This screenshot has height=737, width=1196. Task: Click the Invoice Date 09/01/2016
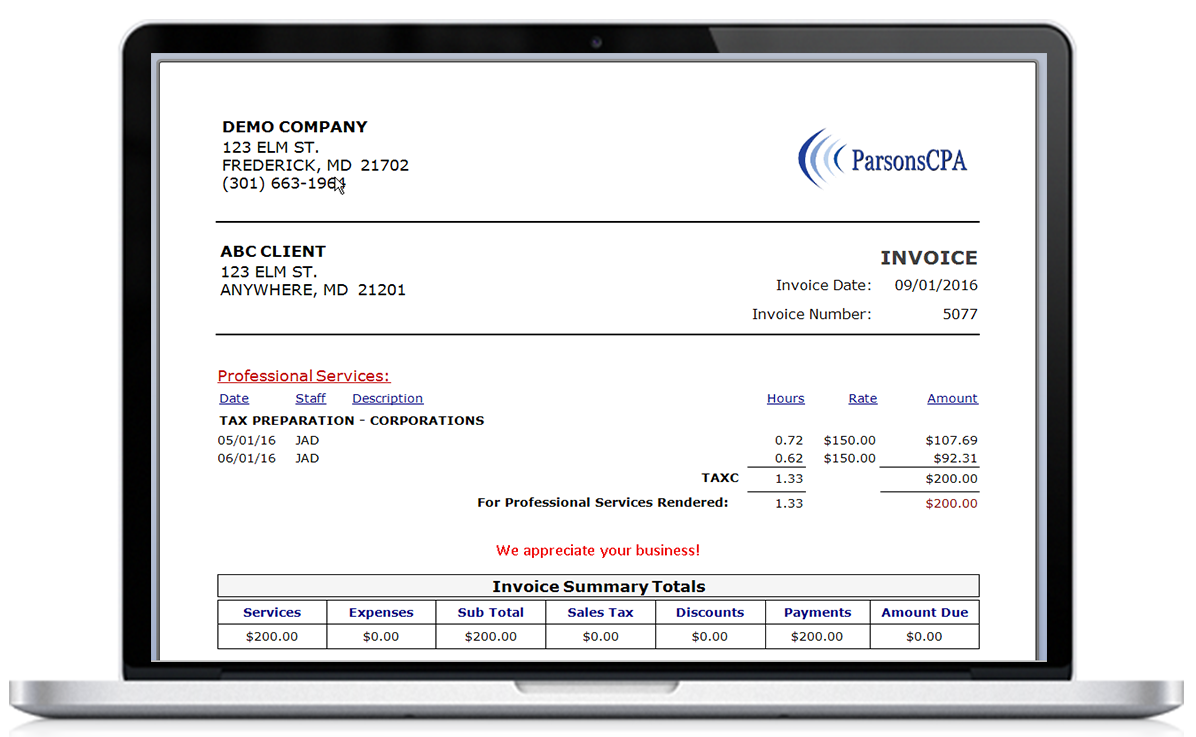[938, 285]
